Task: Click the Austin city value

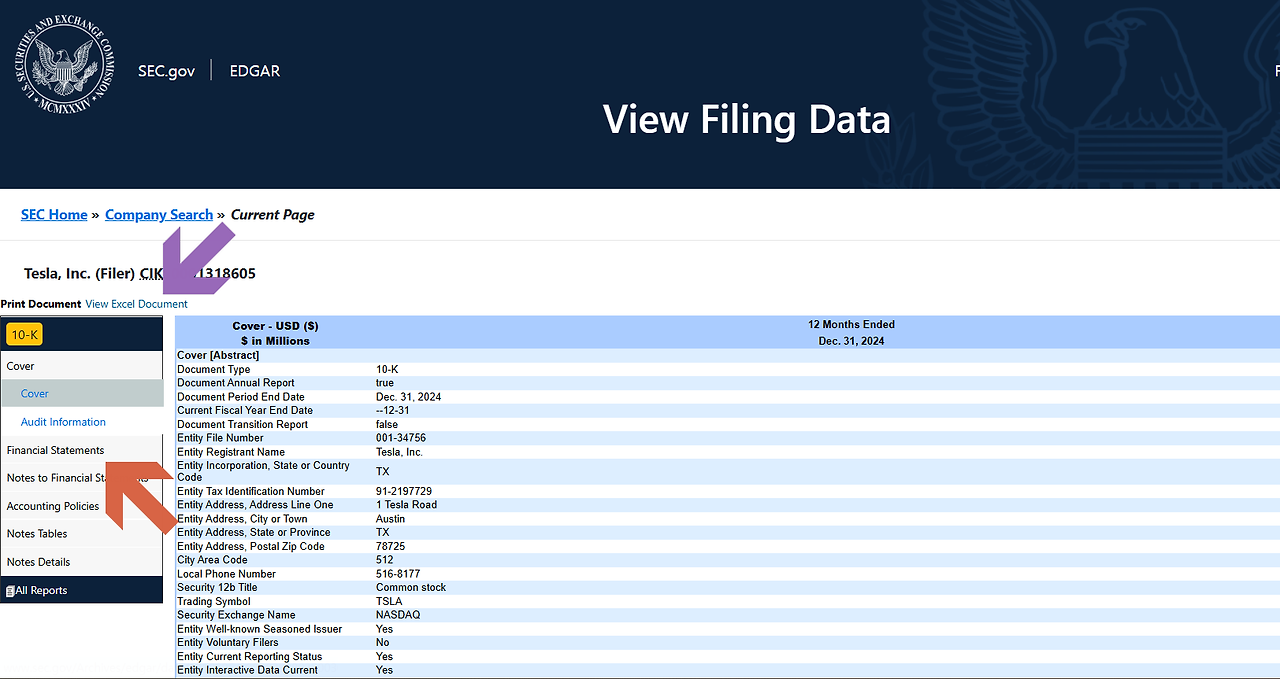Action: click(391, 519)
